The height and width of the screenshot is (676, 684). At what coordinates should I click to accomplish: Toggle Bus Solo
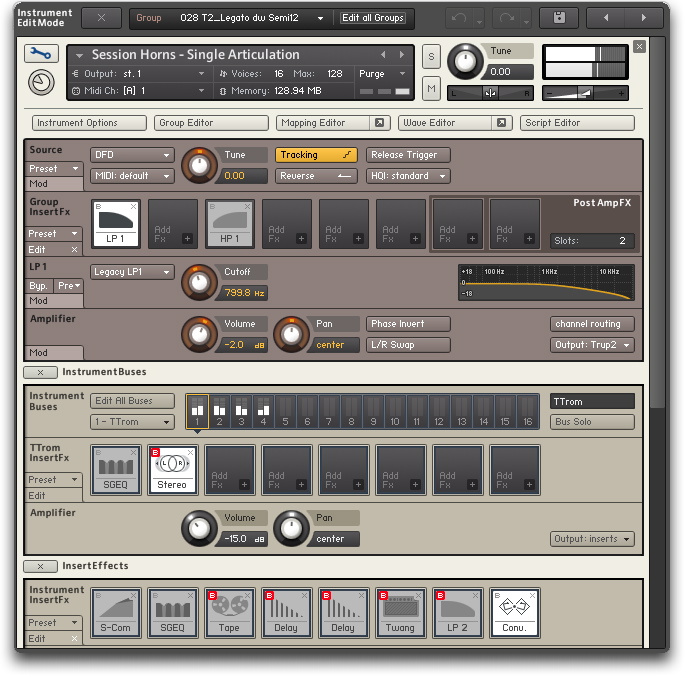coord(592,422)
